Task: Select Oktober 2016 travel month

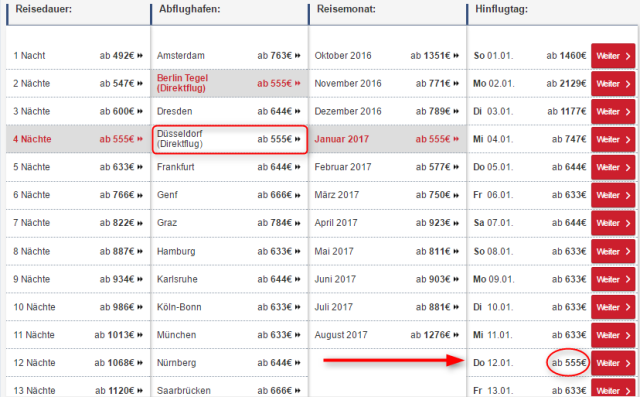Action: coord(387,55)
